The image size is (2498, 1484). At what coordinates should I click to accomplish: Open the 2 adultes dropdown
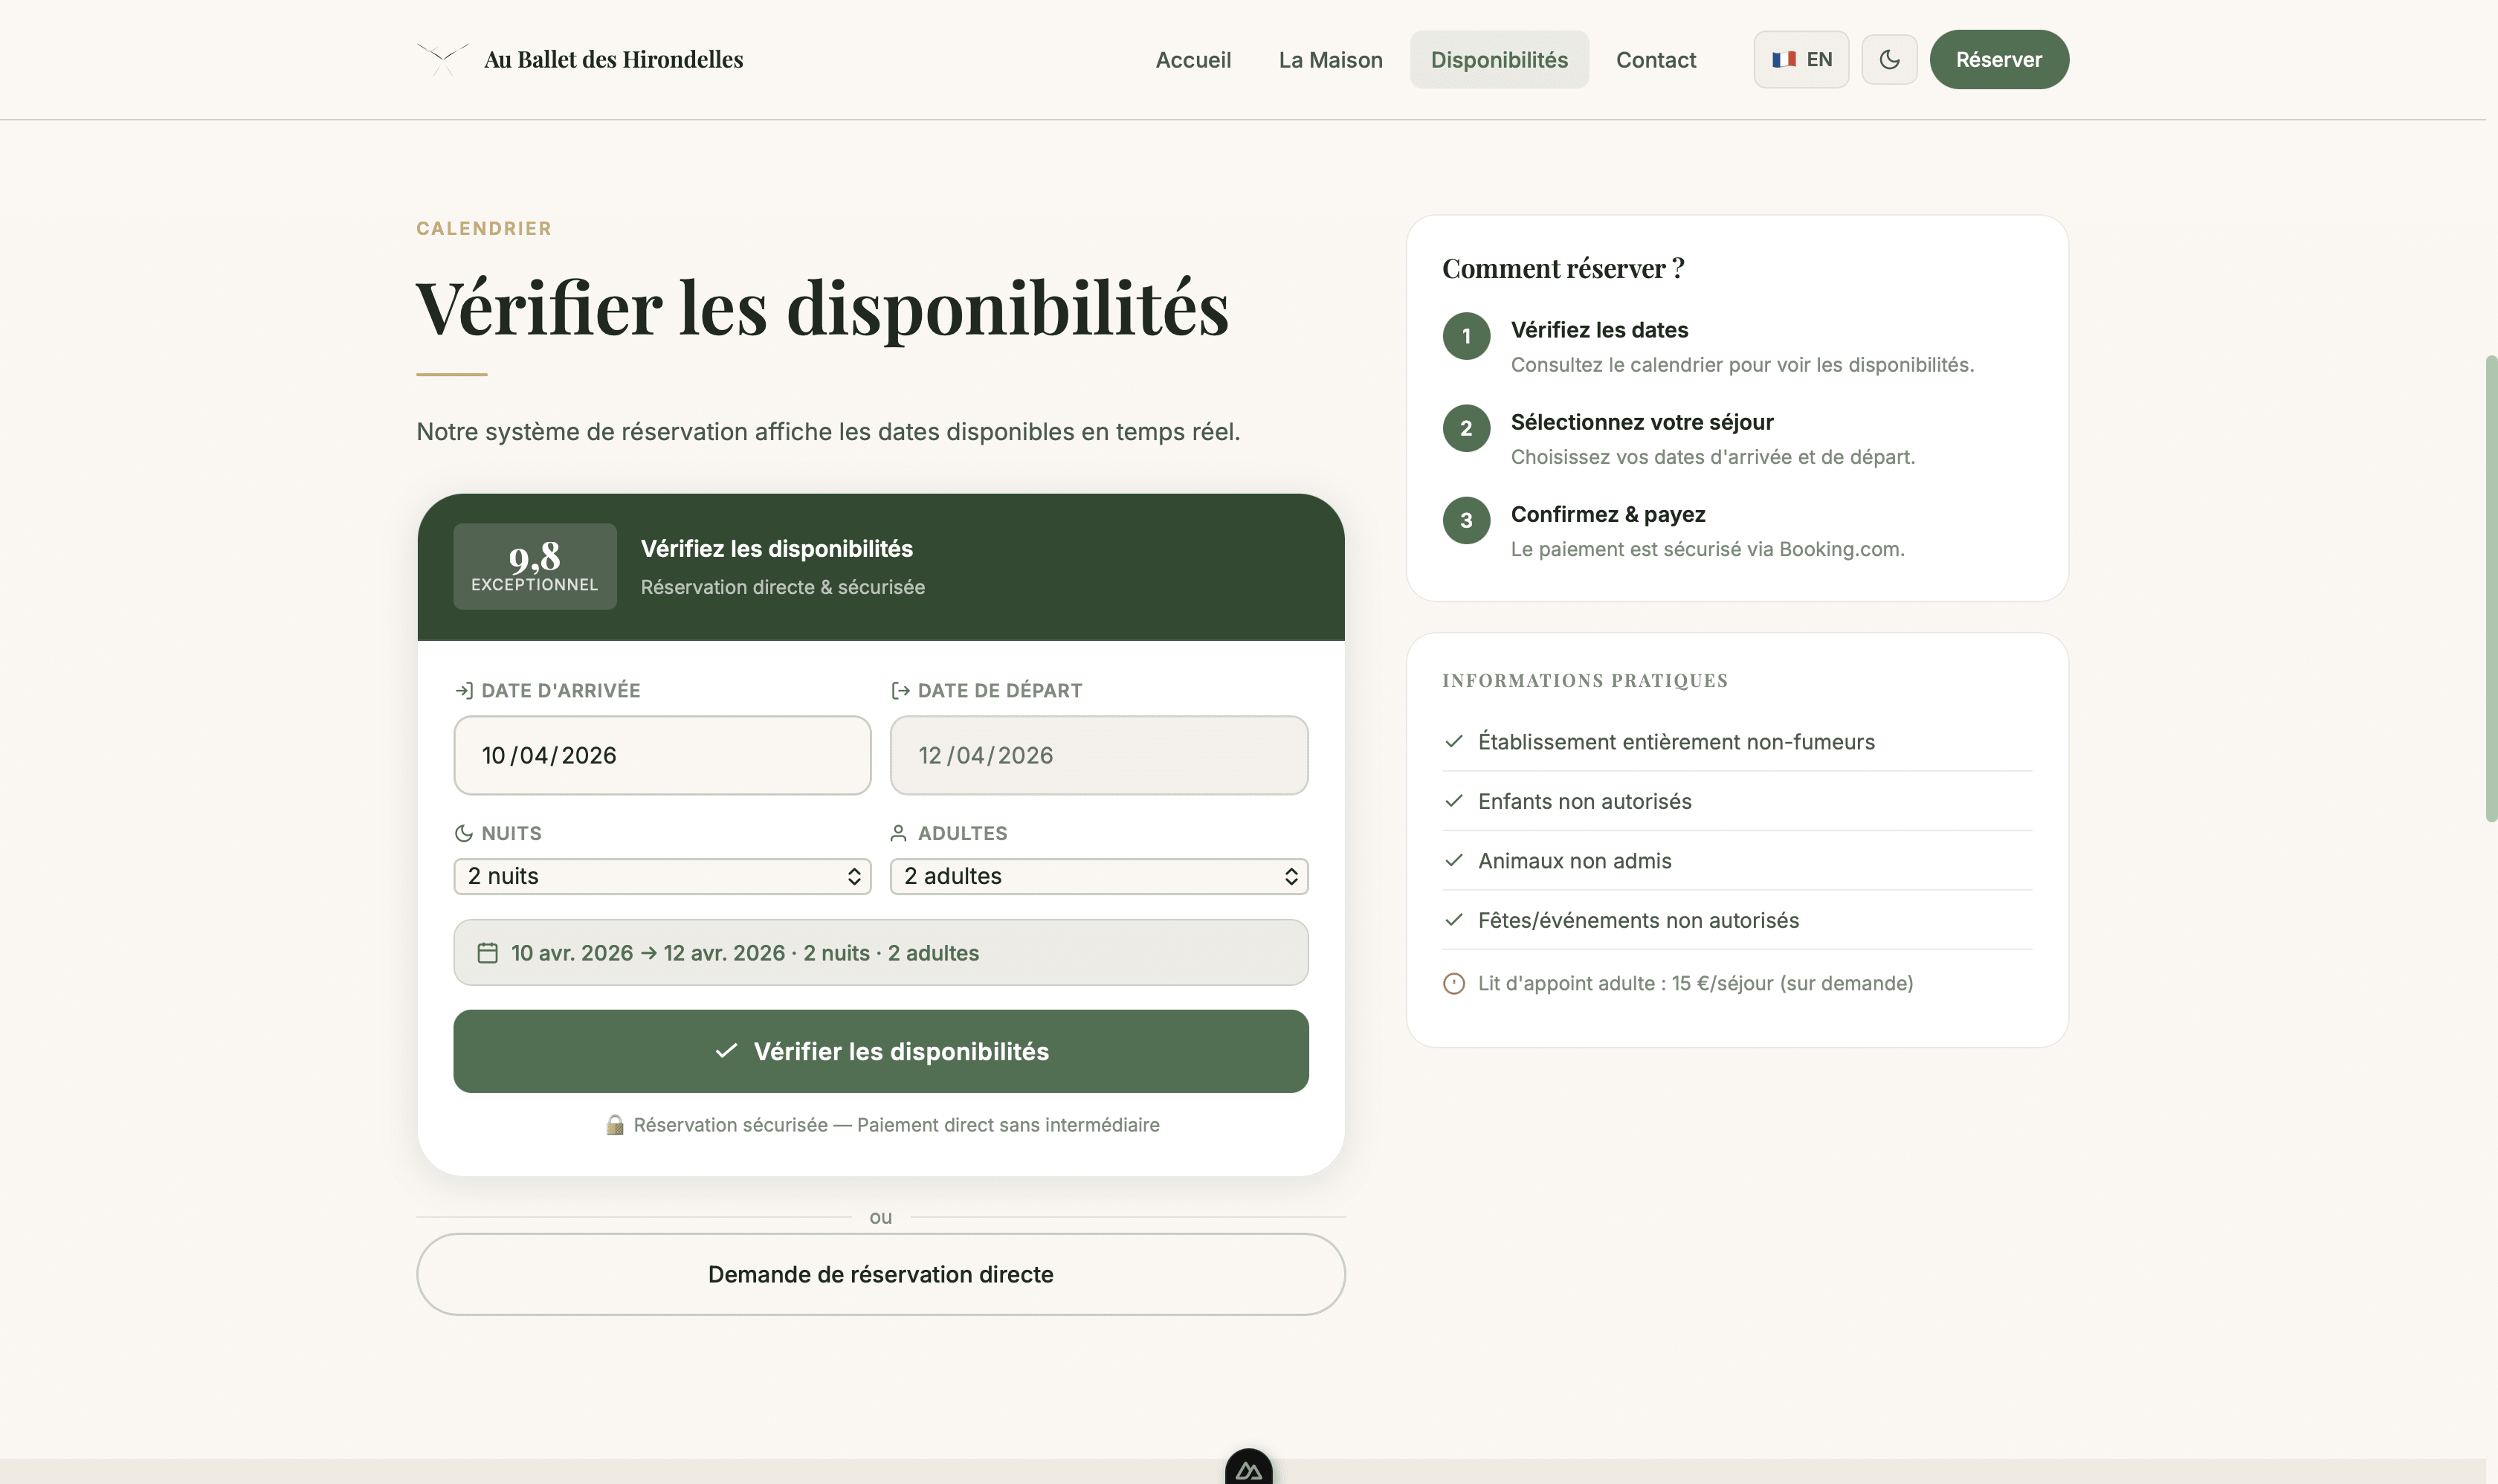click(x=1098, y=876)
